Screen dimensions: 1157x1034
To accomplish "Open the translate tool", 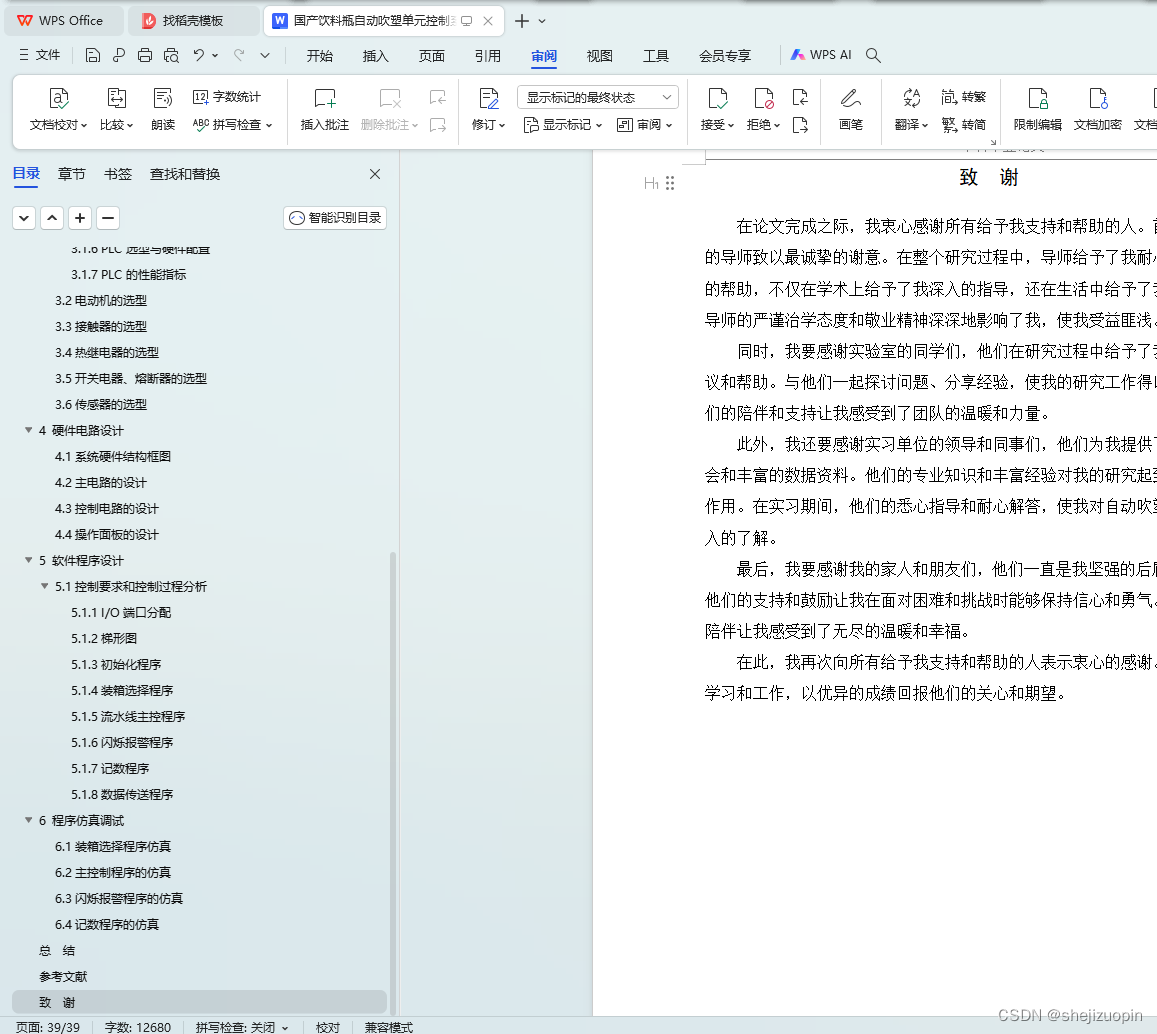I will point(911,109).
